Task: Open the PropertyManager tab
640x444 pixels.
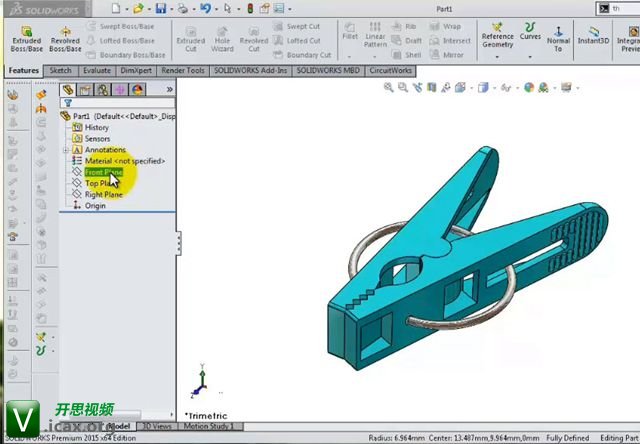Action: (x=85, y=89)
